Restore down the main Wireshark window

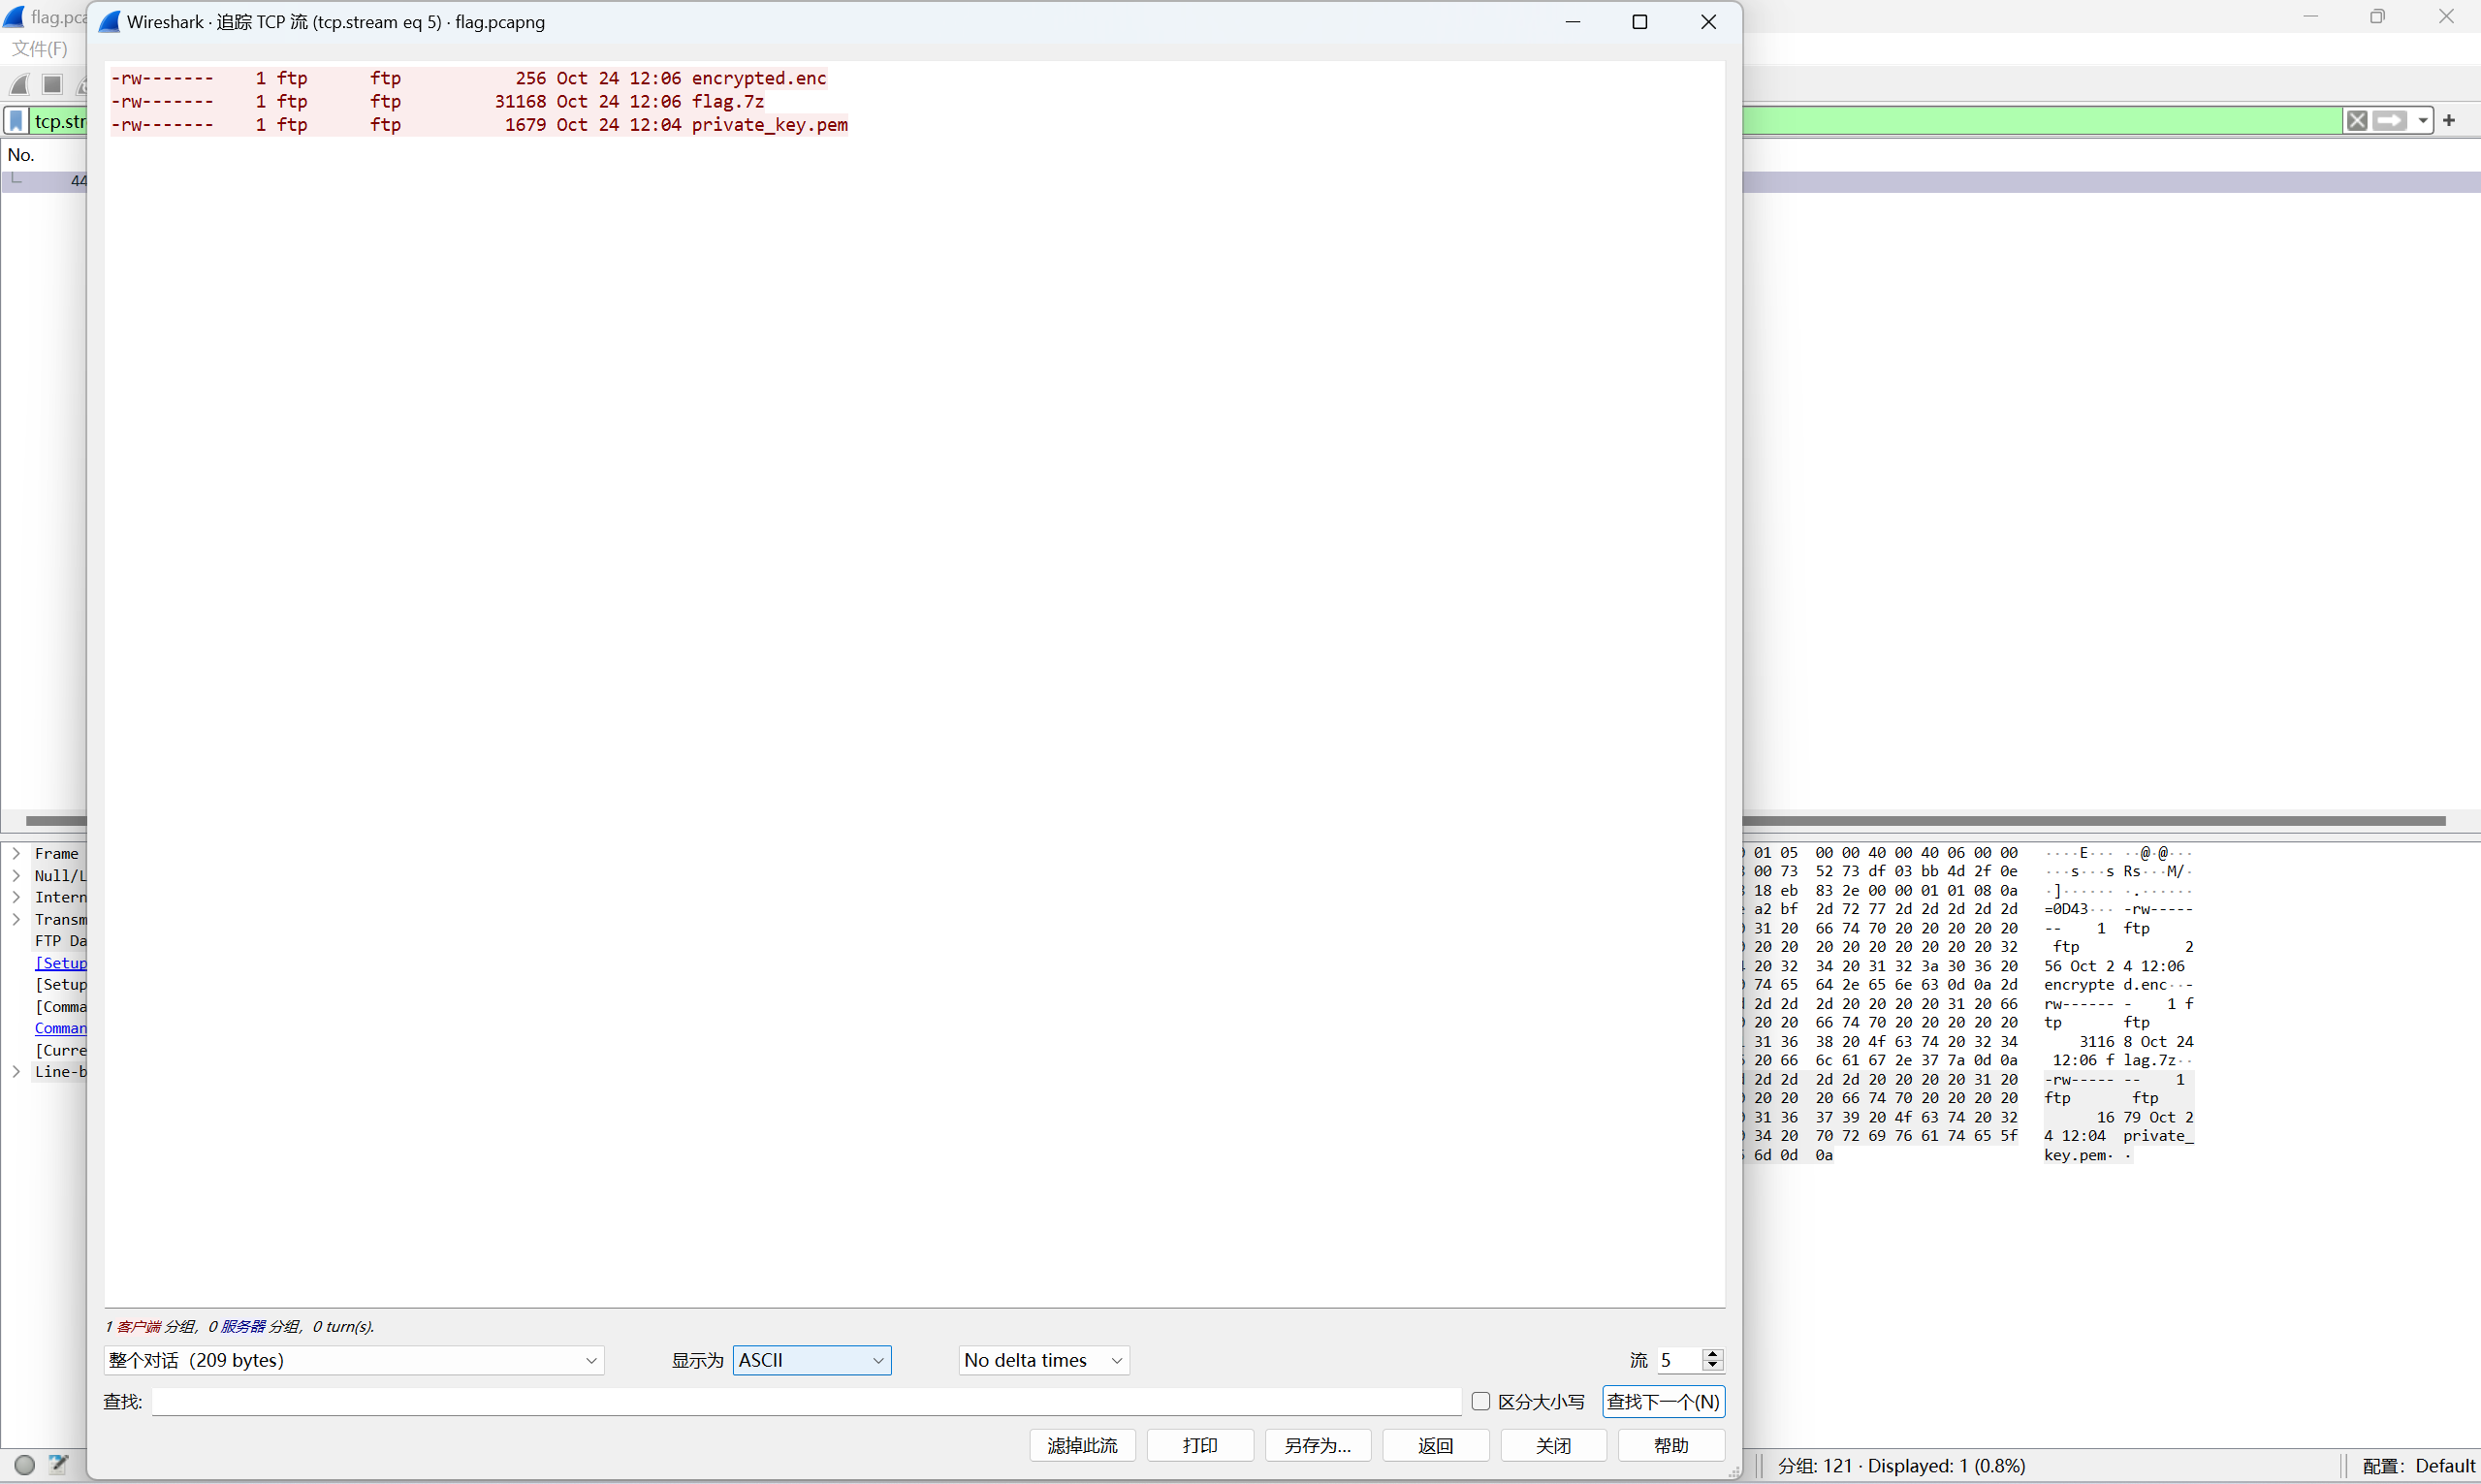coord(2378,16)
